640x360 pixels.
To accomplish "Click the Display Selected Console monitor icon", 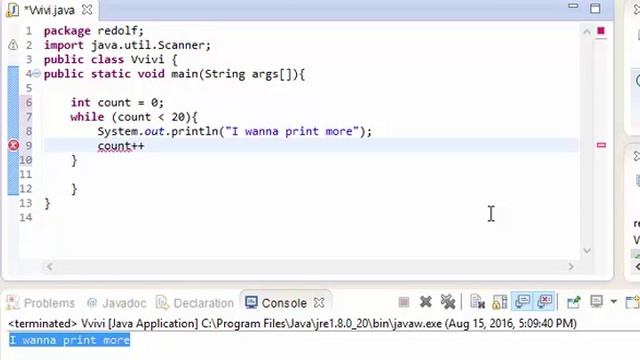I will (x=596, y=302).
